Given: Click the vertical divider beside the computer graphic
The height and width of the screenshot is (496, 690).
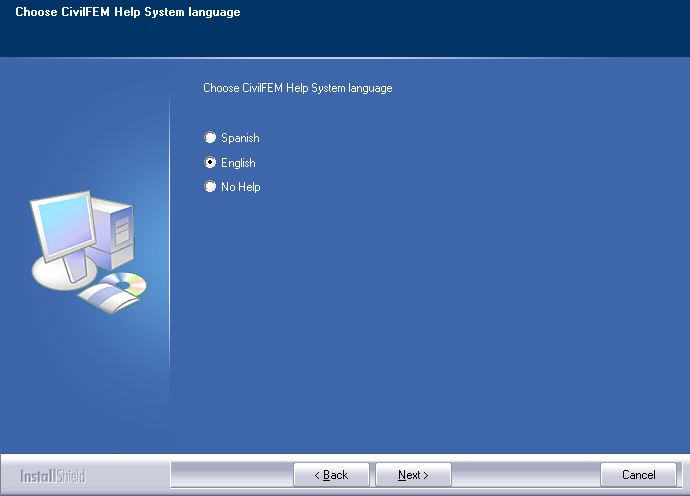Looking at the screenshot, I should click(x=170, y=250).
